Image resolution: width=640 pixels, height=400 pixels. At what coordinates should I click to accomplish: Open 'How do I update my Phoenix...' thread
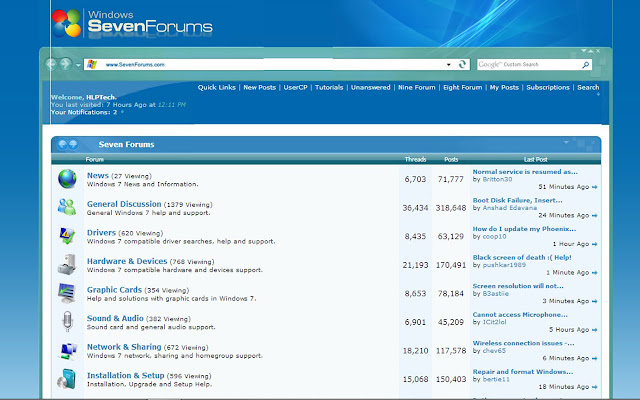[x=524, y=229]
